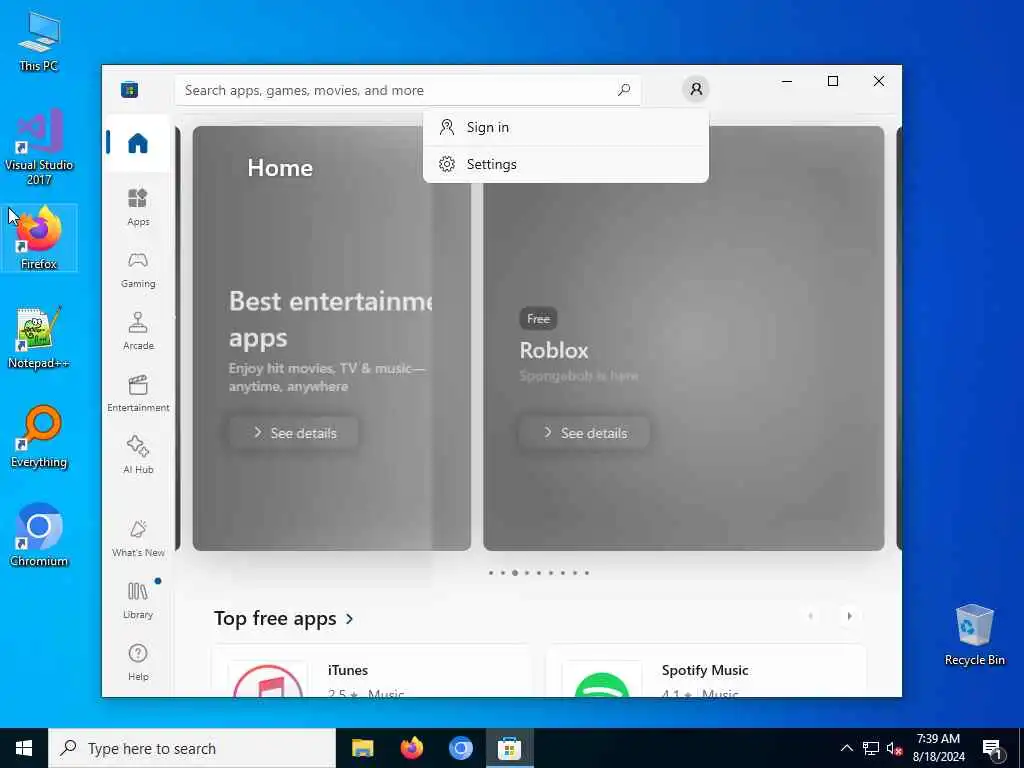The width and height of the screenshot is (1024, 768).
Task: Open the Library in sidebar
Action: (x=138, y=600)
